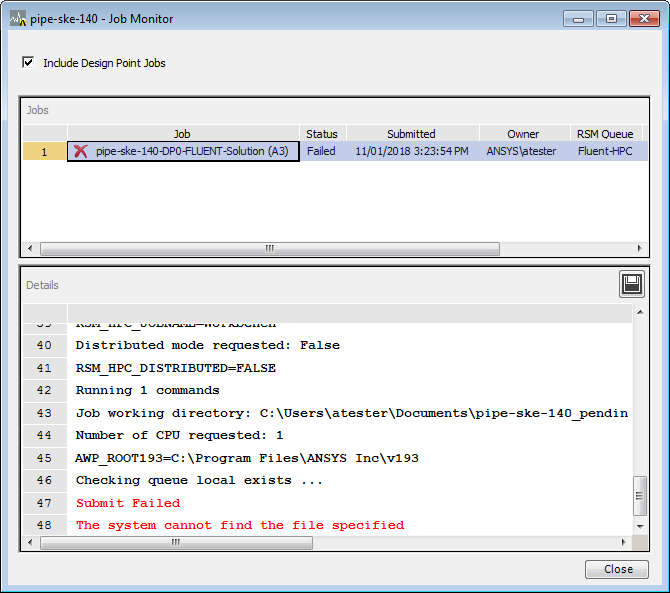Click log row number 44
Image resolution: width=670 pixels, height=593 pixels.
point(44,435)
